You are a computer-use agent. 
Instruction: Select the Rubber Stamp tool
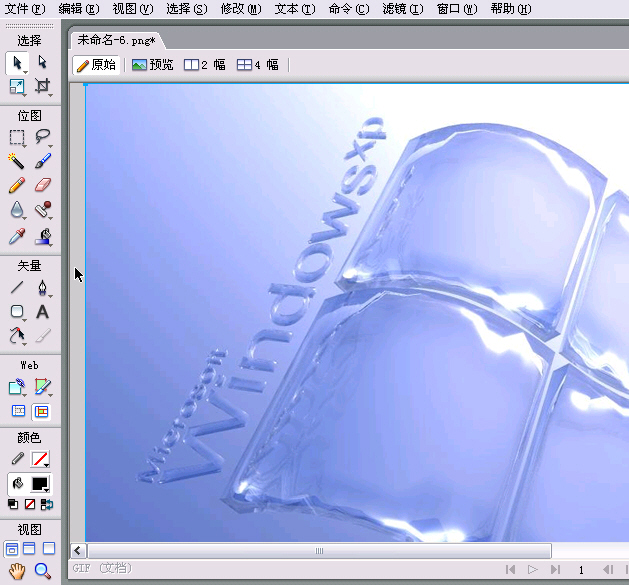(42, 210)
